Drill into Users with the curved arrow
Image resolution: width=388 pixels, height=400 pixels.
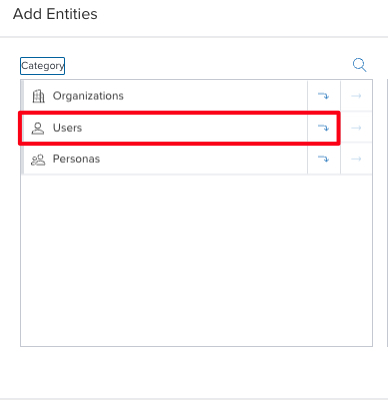(323, 128)
